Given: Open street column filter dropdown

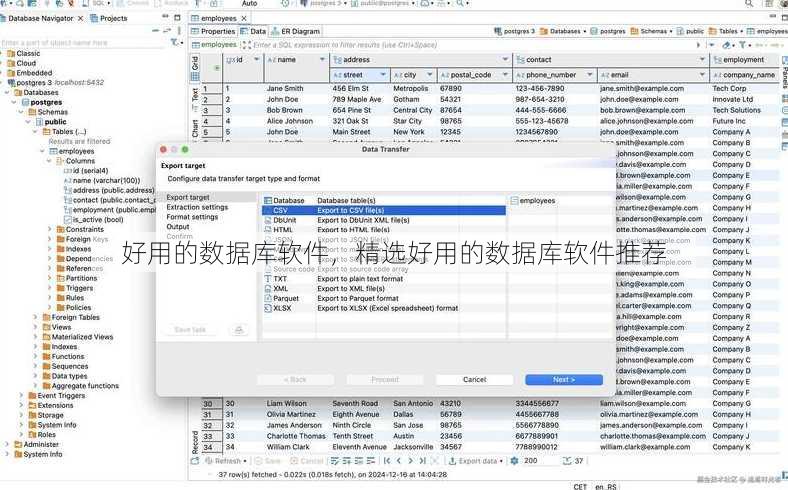Looking at the screenshot, I should (383, 75).
